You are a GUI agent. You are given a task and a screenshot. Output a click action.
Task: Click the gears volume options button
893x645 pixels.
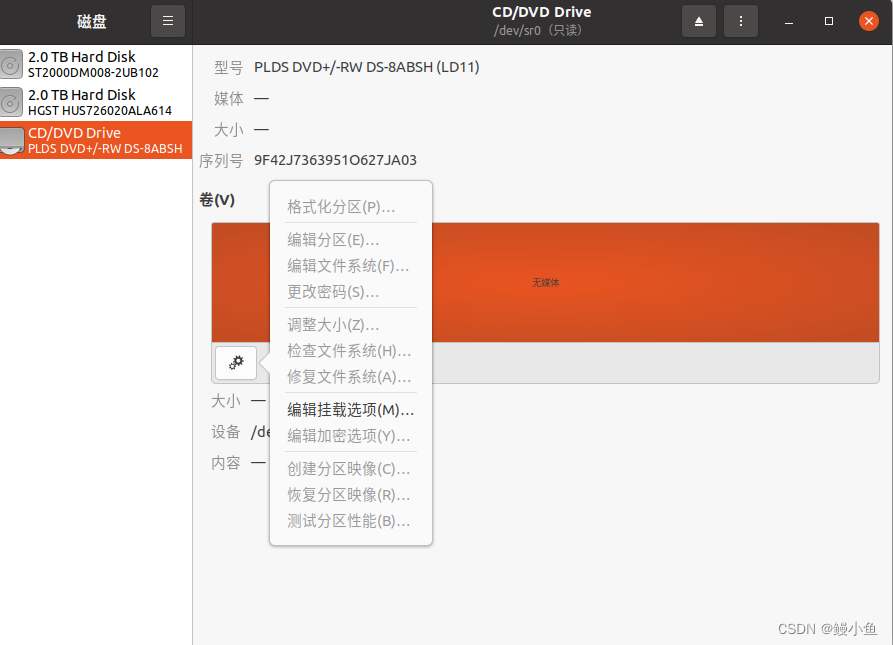coord(236,363)
